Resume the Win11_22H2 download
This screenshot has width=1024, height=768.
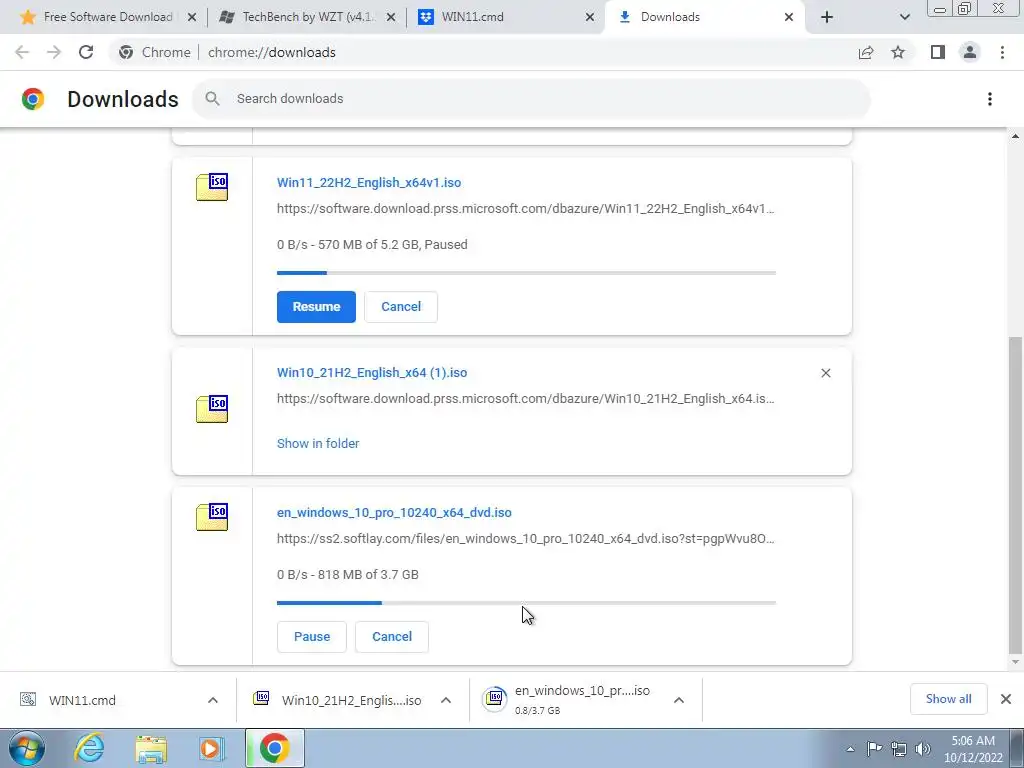(x=316, y=307)
